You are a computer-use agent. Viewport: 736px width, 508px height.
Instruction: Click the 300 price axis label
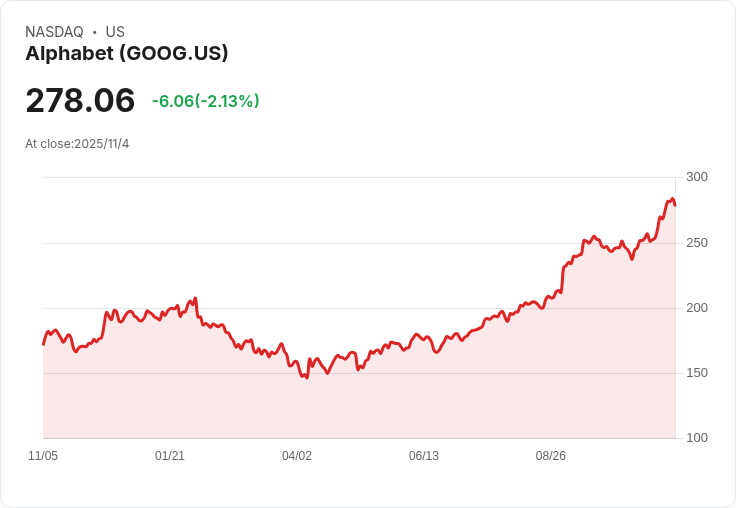(x=697, y=177)
